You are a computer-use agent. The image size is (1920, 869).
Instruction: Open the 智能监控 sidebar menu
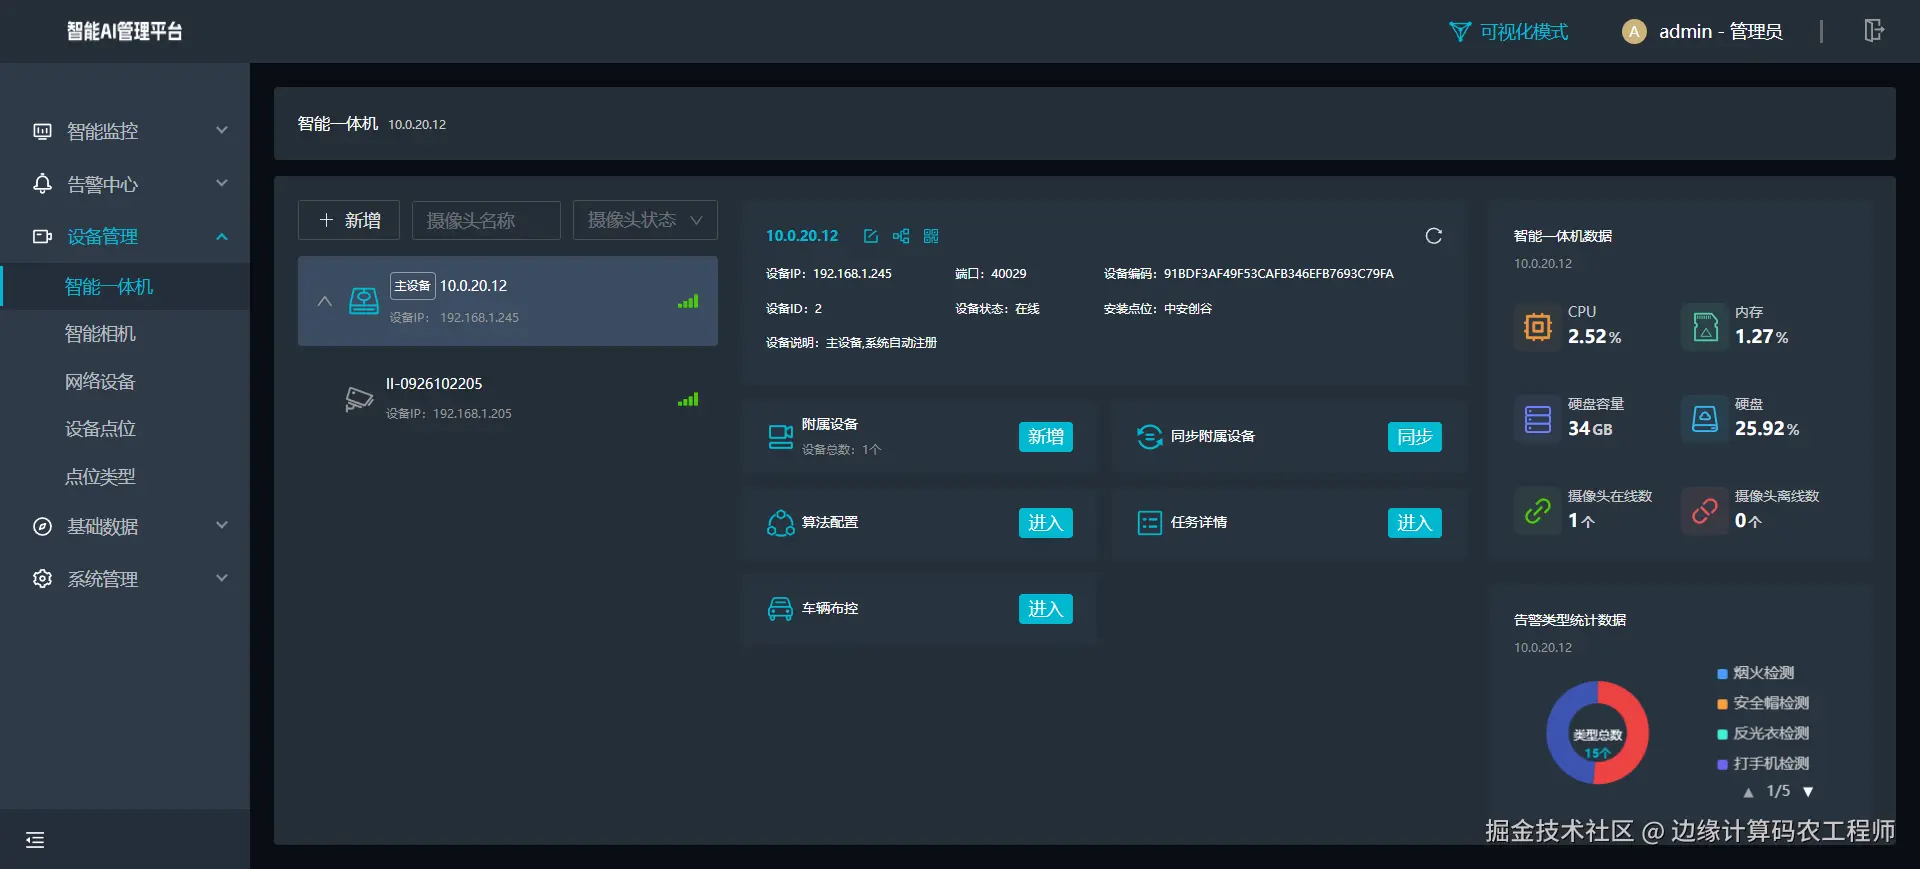pyautogui.click(x=125, y=131)
